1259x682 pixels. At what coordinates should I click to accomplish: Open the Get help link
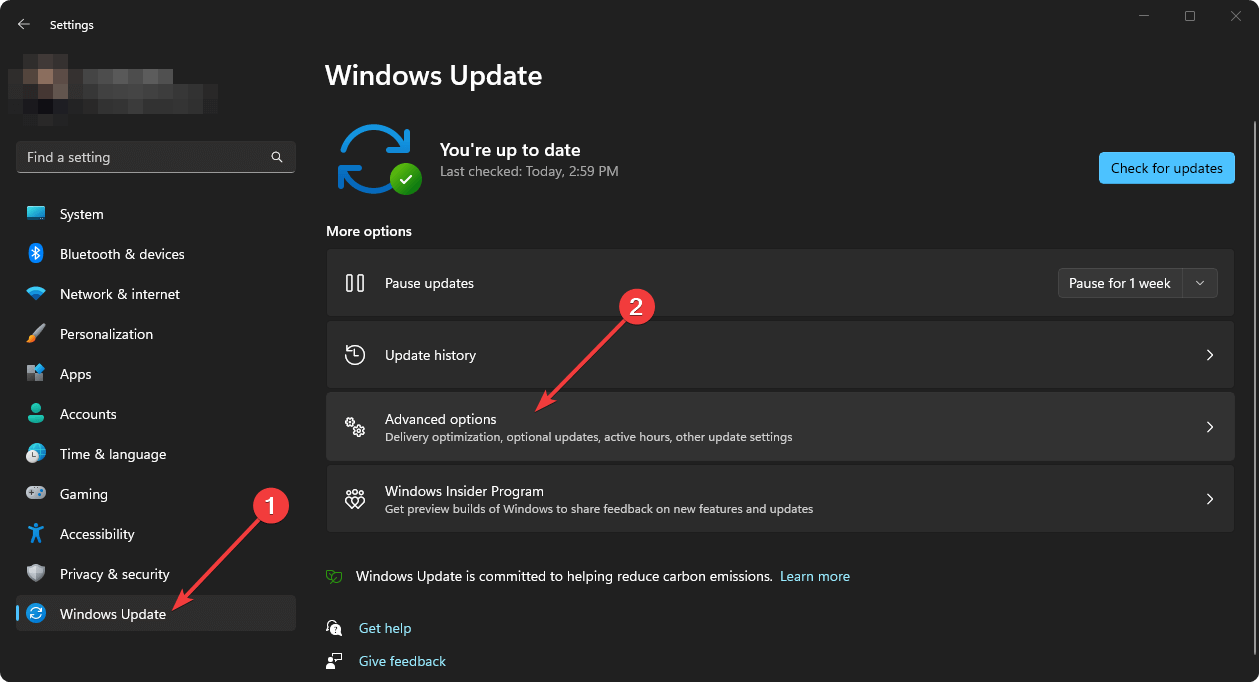pos(385,628)
